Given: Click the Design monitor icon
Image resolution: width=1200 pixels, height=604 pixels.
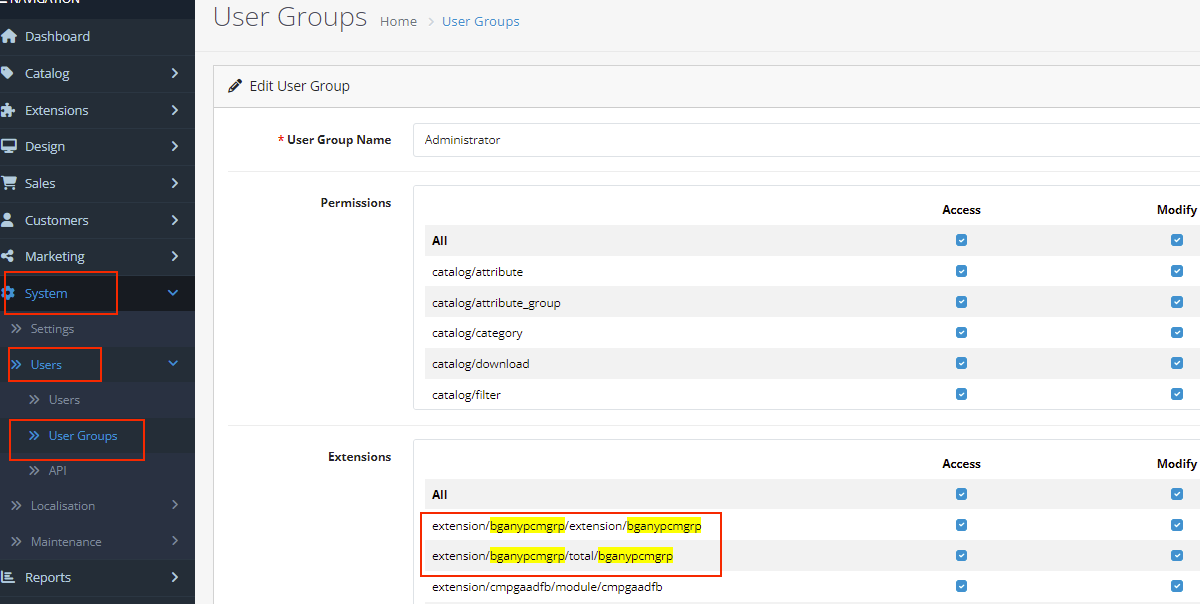Looking at the screenshot, I should click(x=9, y=146).
